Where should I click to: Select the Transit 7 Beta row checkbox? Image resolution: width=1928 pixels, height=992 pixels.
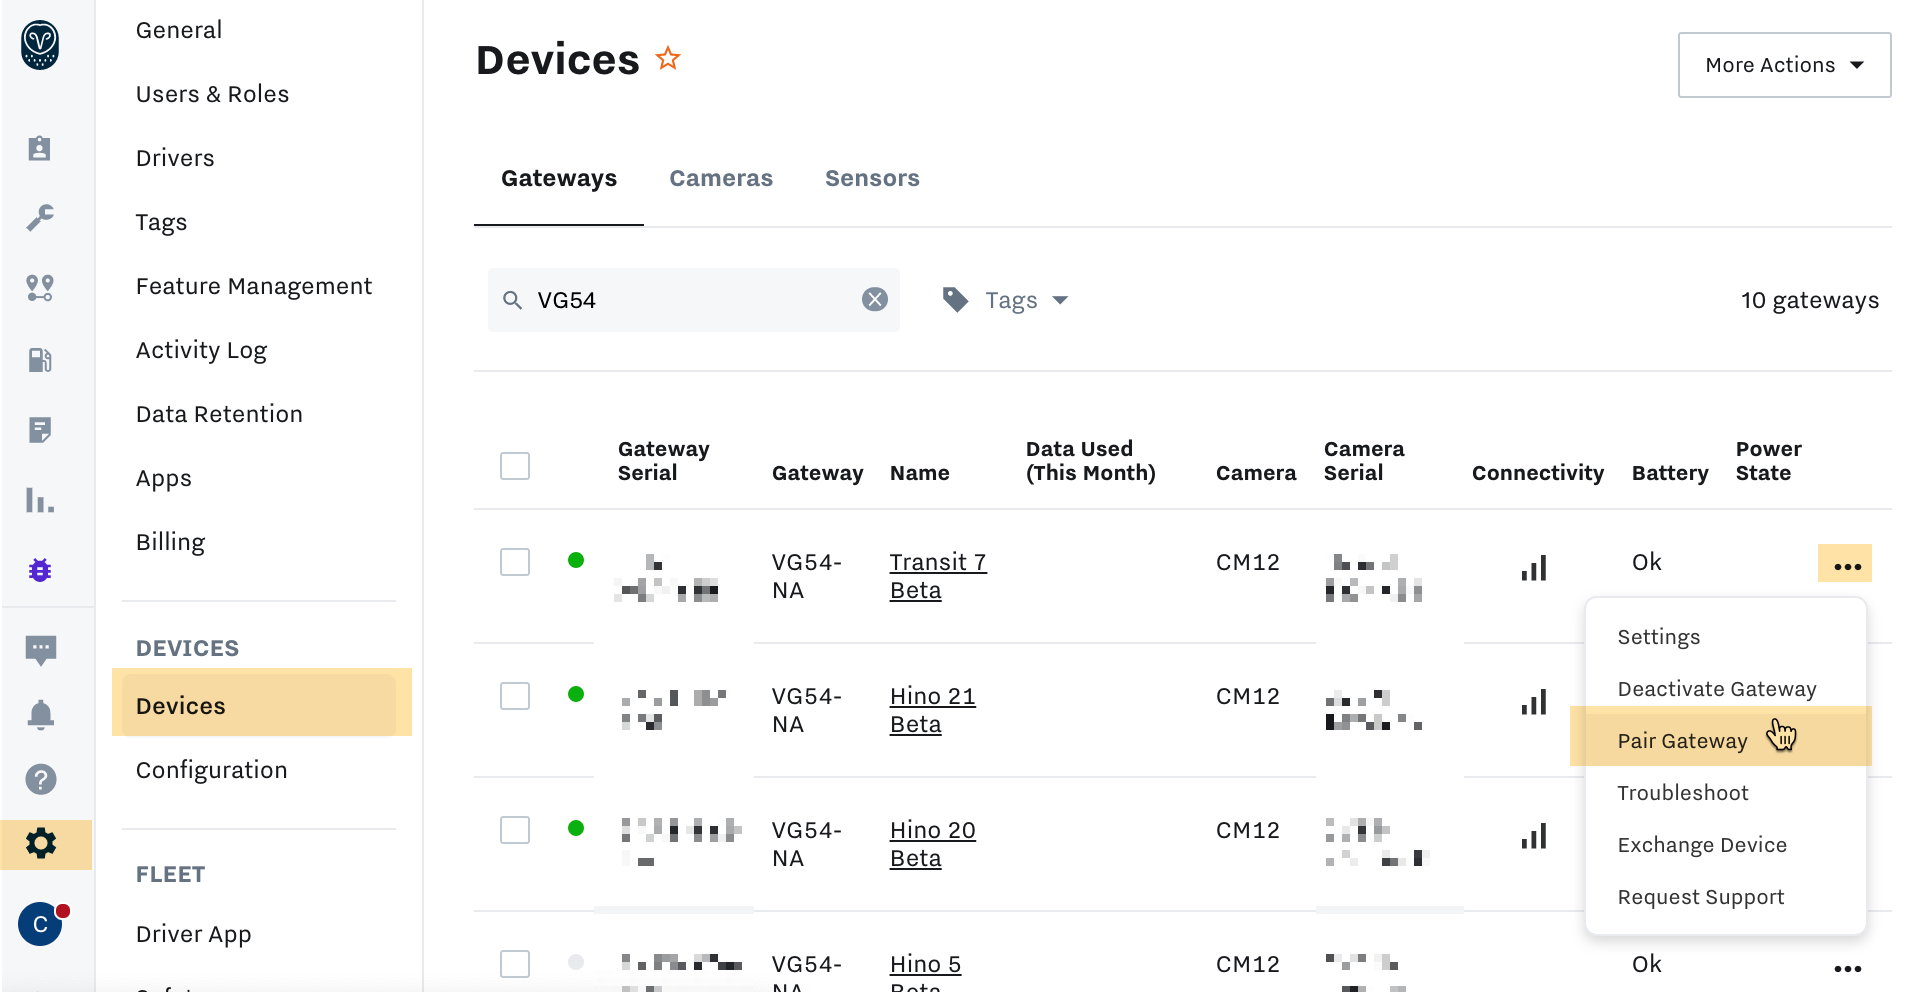[515, 562]
